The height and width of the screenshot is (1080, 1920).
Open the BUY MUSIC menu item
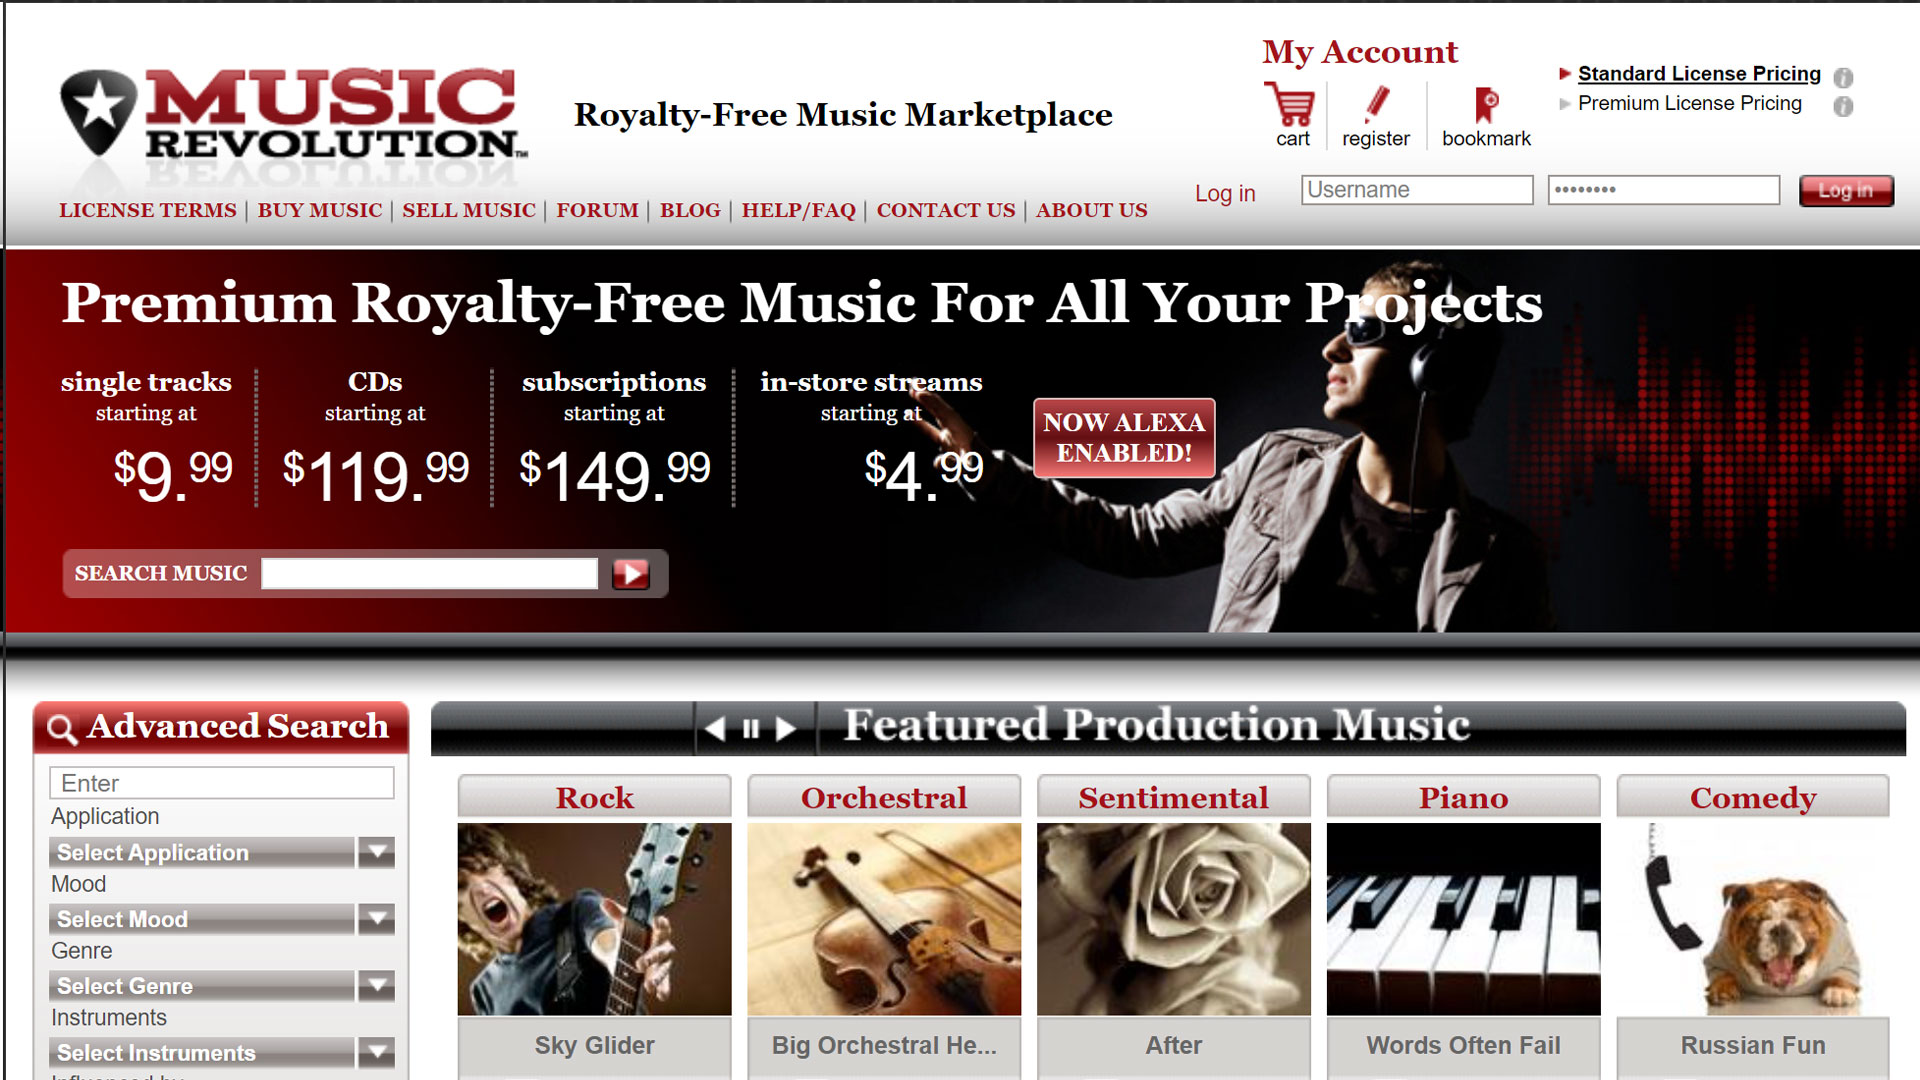320,210
